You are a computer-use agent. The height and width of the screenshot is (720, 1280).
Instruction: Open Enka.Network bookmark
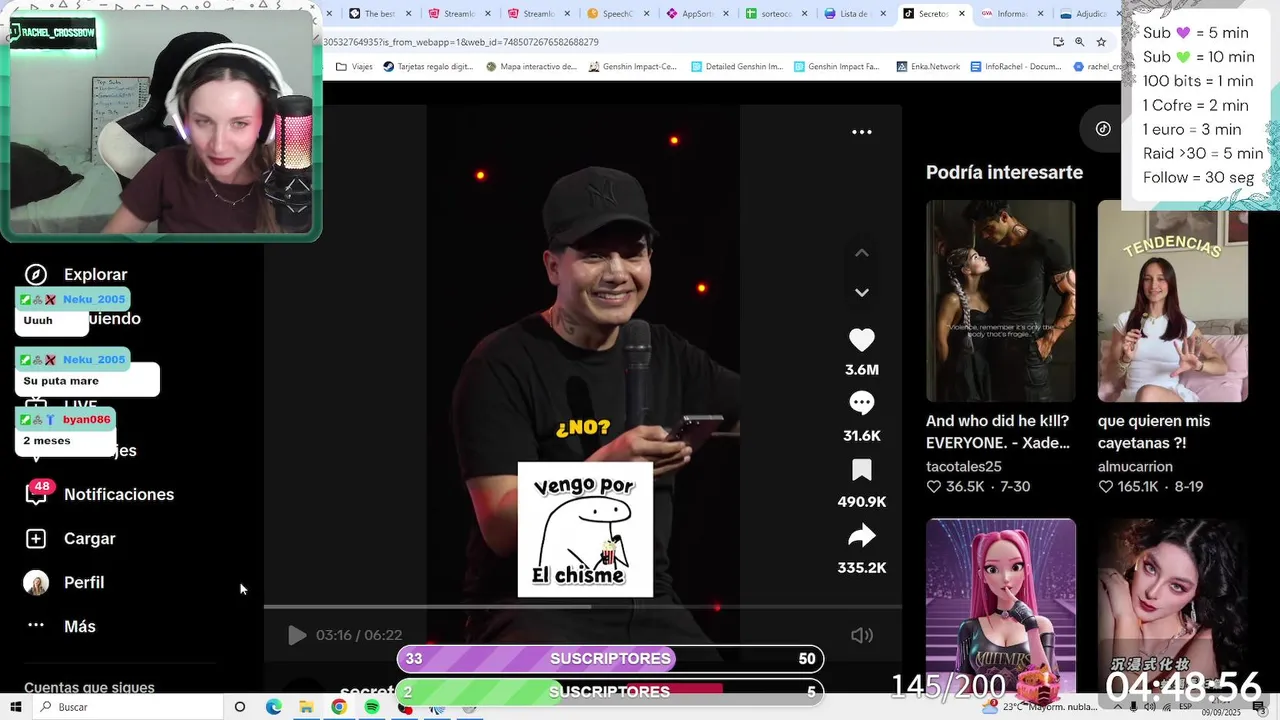(928, 67)
